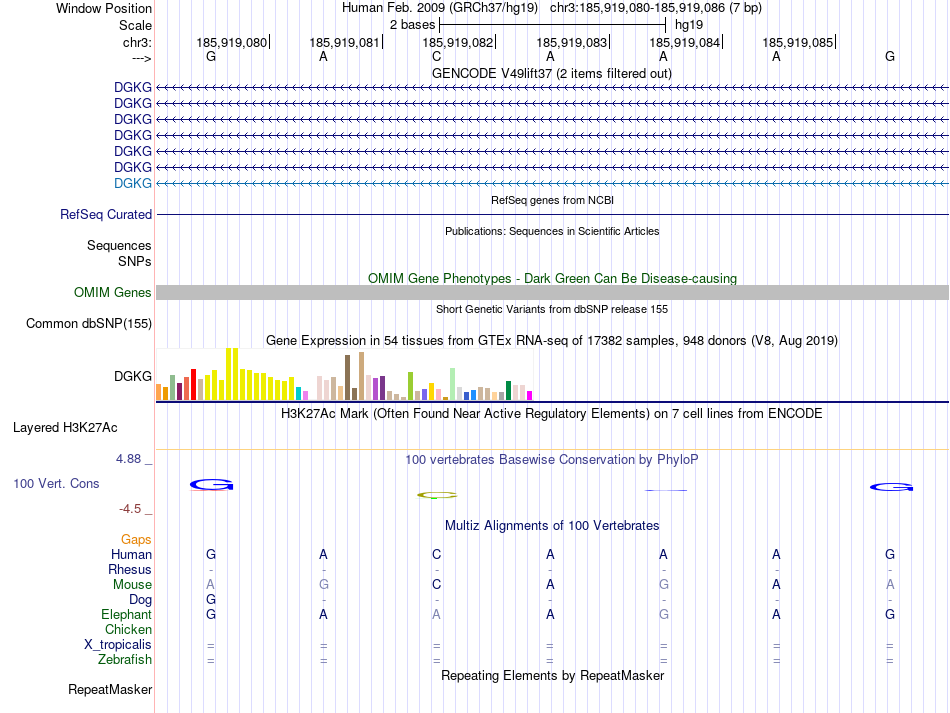Click the hg19 label beside the scale bar
950x713 pixels.
coord(689,25)
